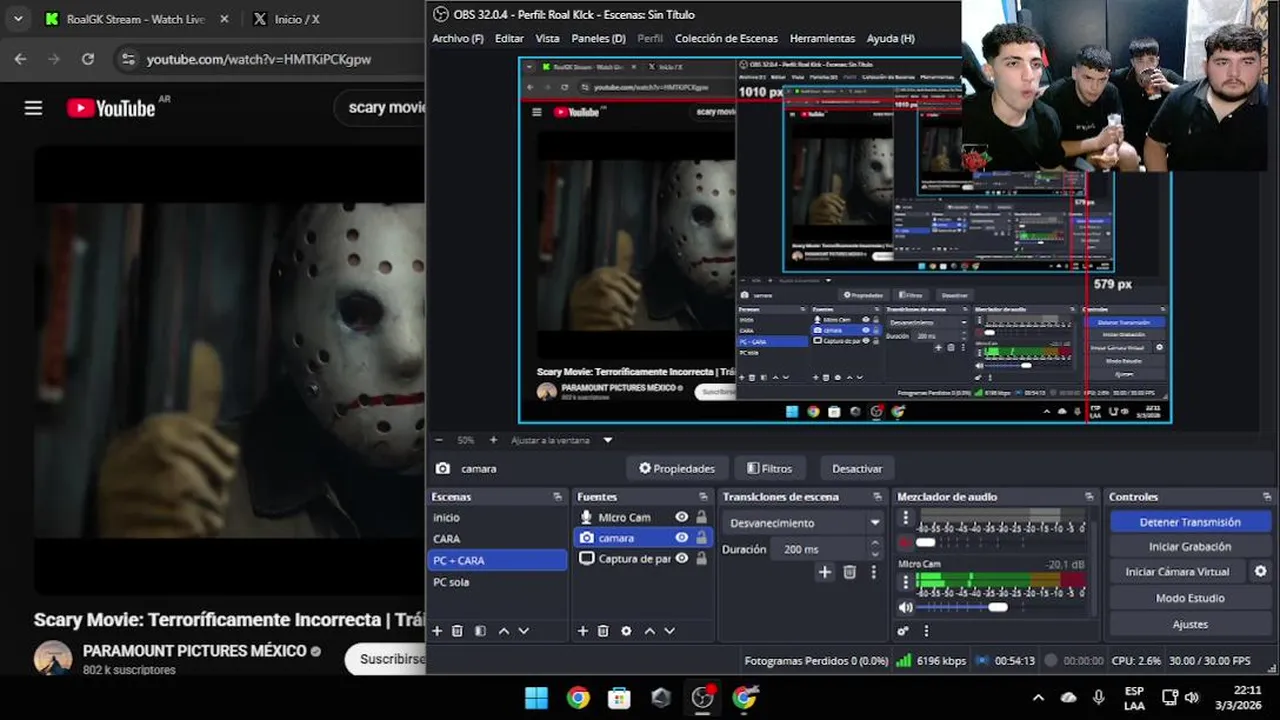
Task: Open Colección de Escenas menu
Action: 726,38
